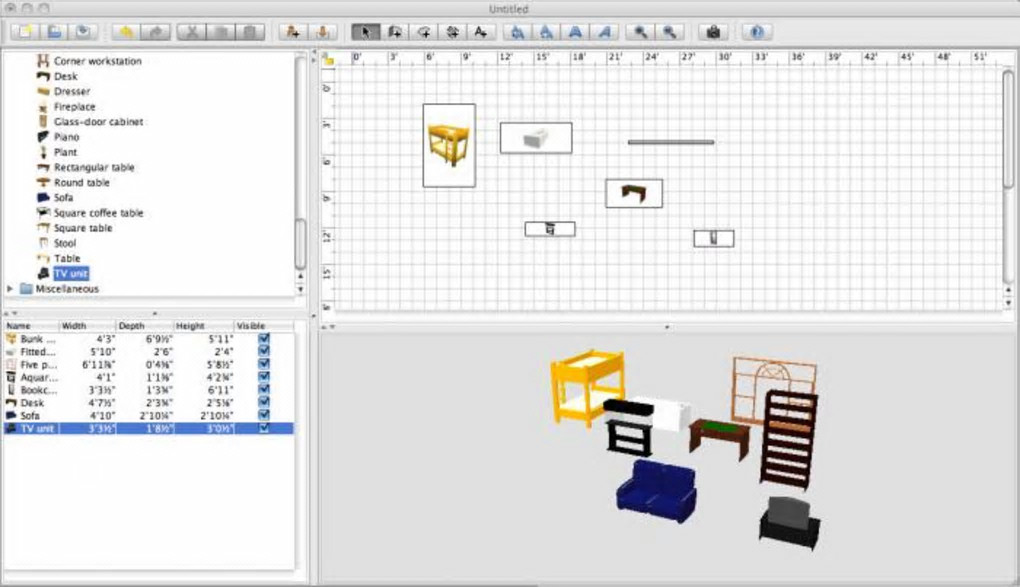Sort furniture list by Name column

click(x=31, y=325)
